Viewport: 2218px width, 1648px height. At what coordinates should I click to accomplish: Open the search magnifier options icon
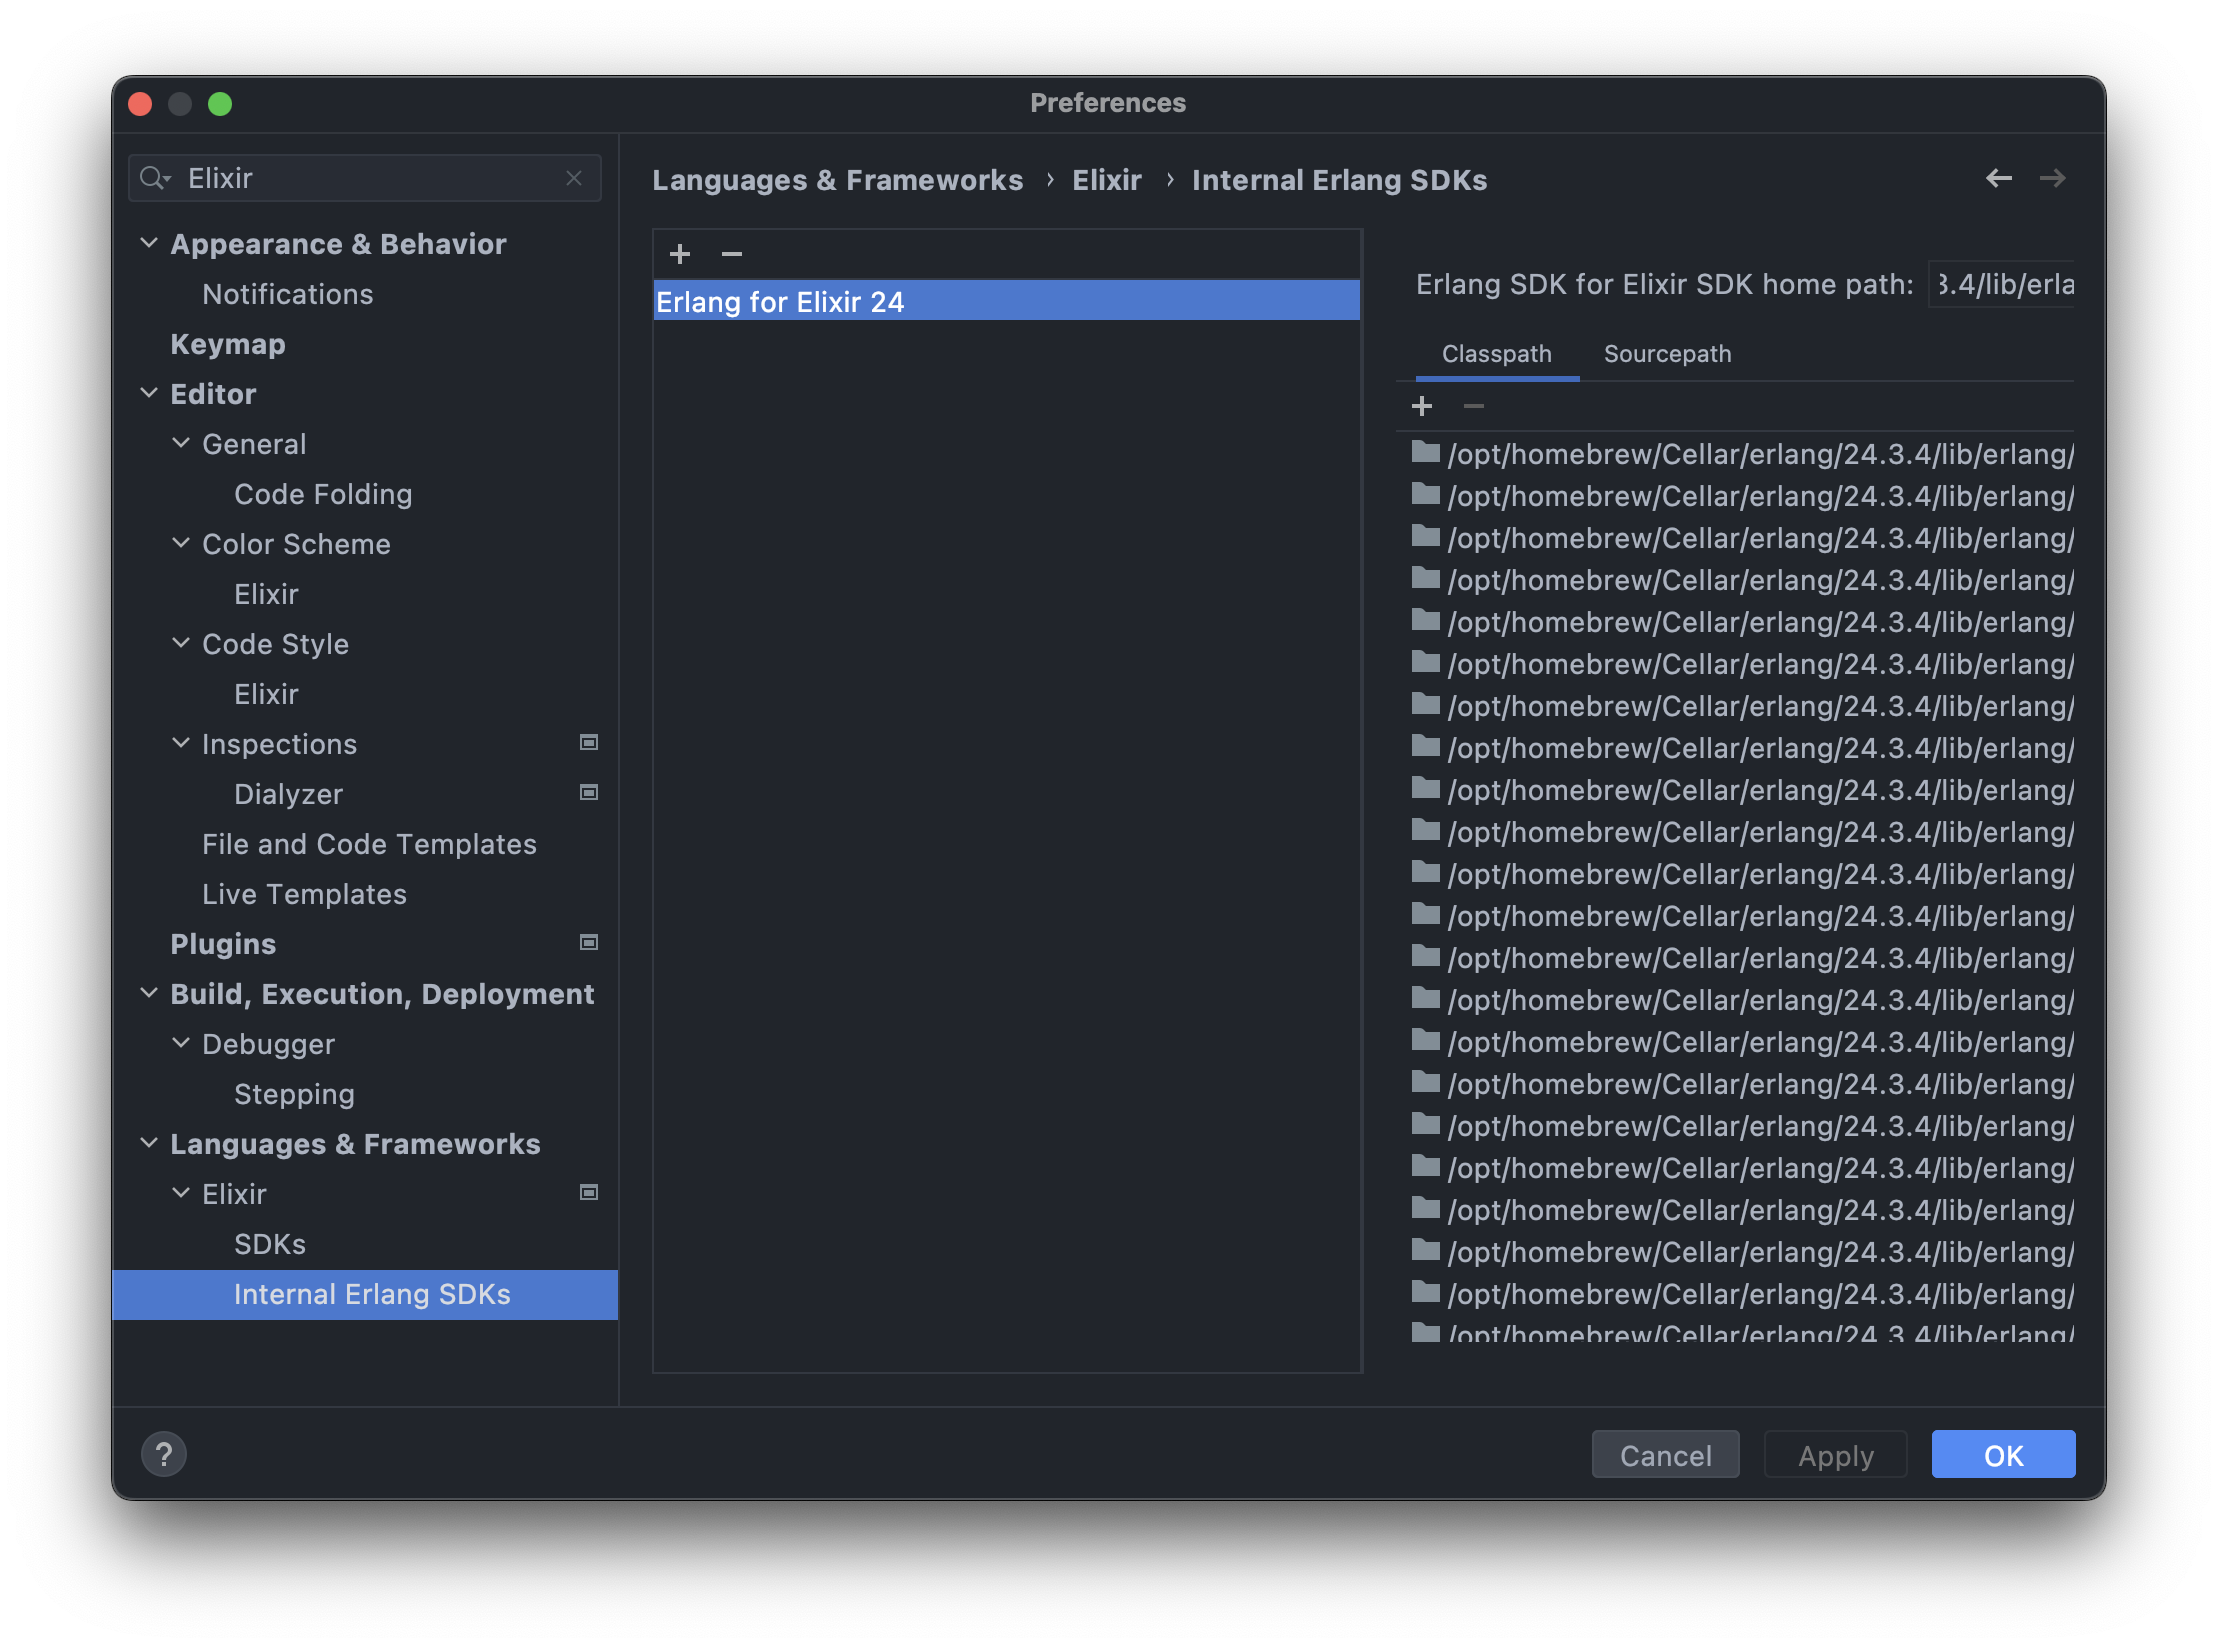coord(155,177)
